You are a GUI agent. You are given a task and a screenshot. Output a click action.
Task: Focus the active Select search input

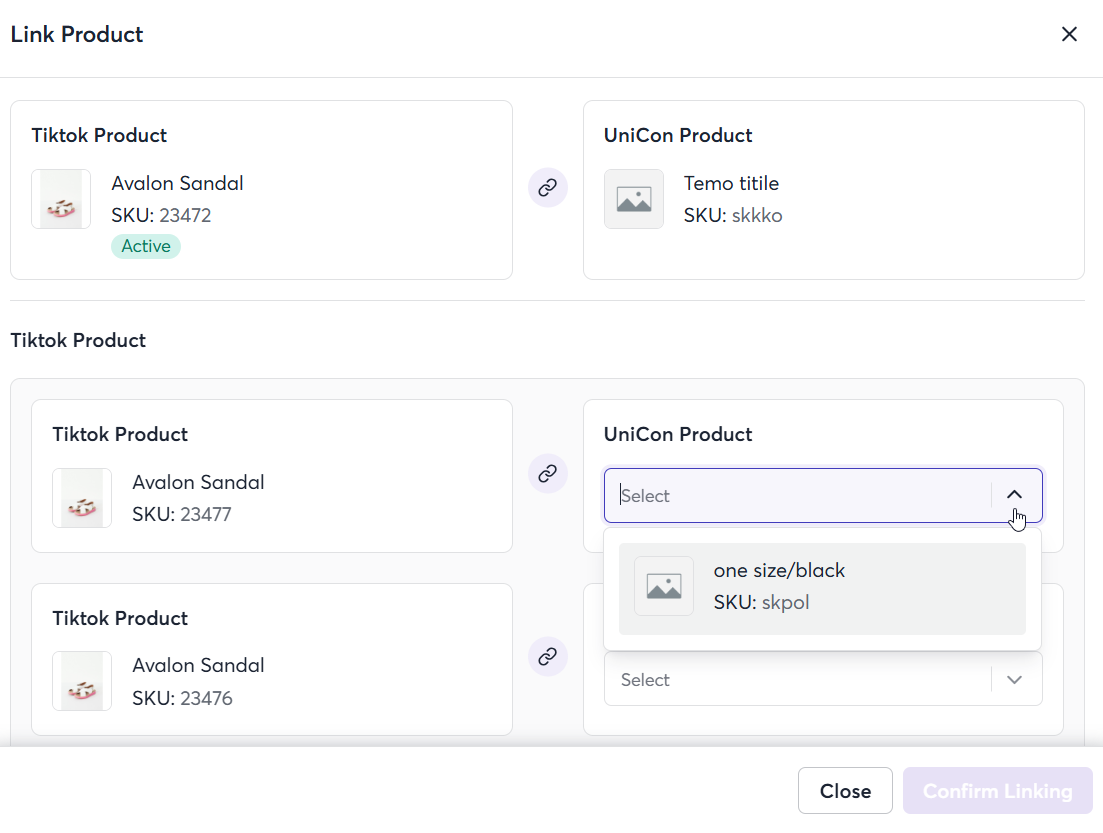point(795,496)
